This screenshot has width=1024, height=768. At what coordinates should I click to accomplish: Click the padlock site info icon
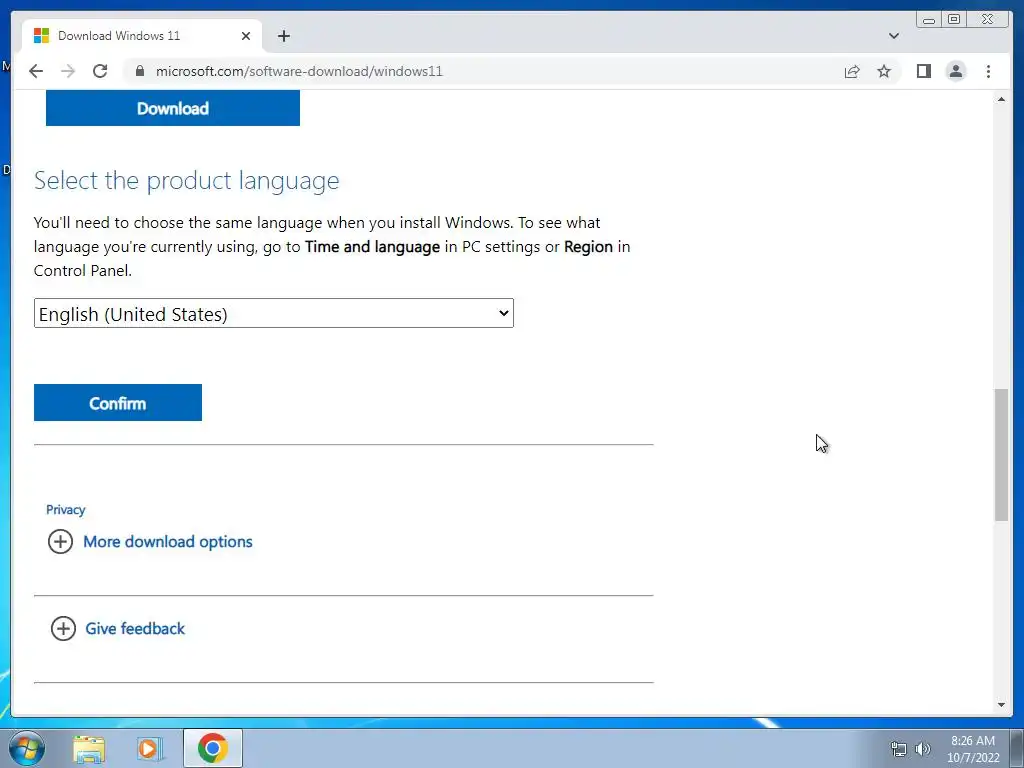[x=140, y=71]
